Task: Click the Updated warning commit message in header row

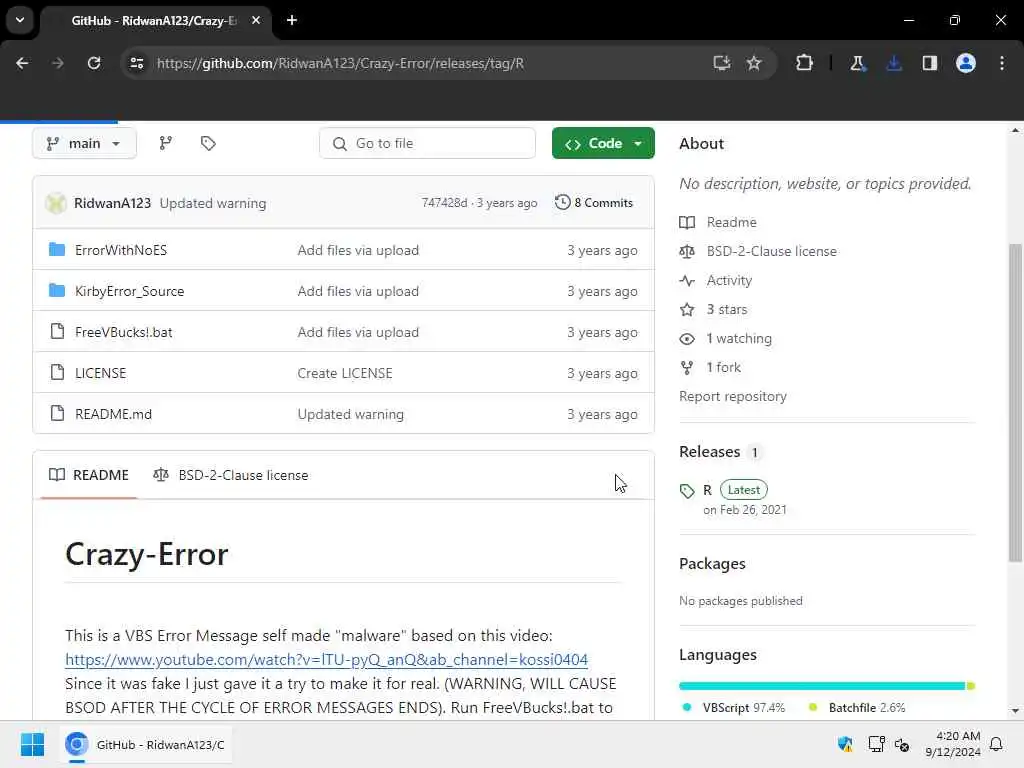Action: [x=213, y=203]
